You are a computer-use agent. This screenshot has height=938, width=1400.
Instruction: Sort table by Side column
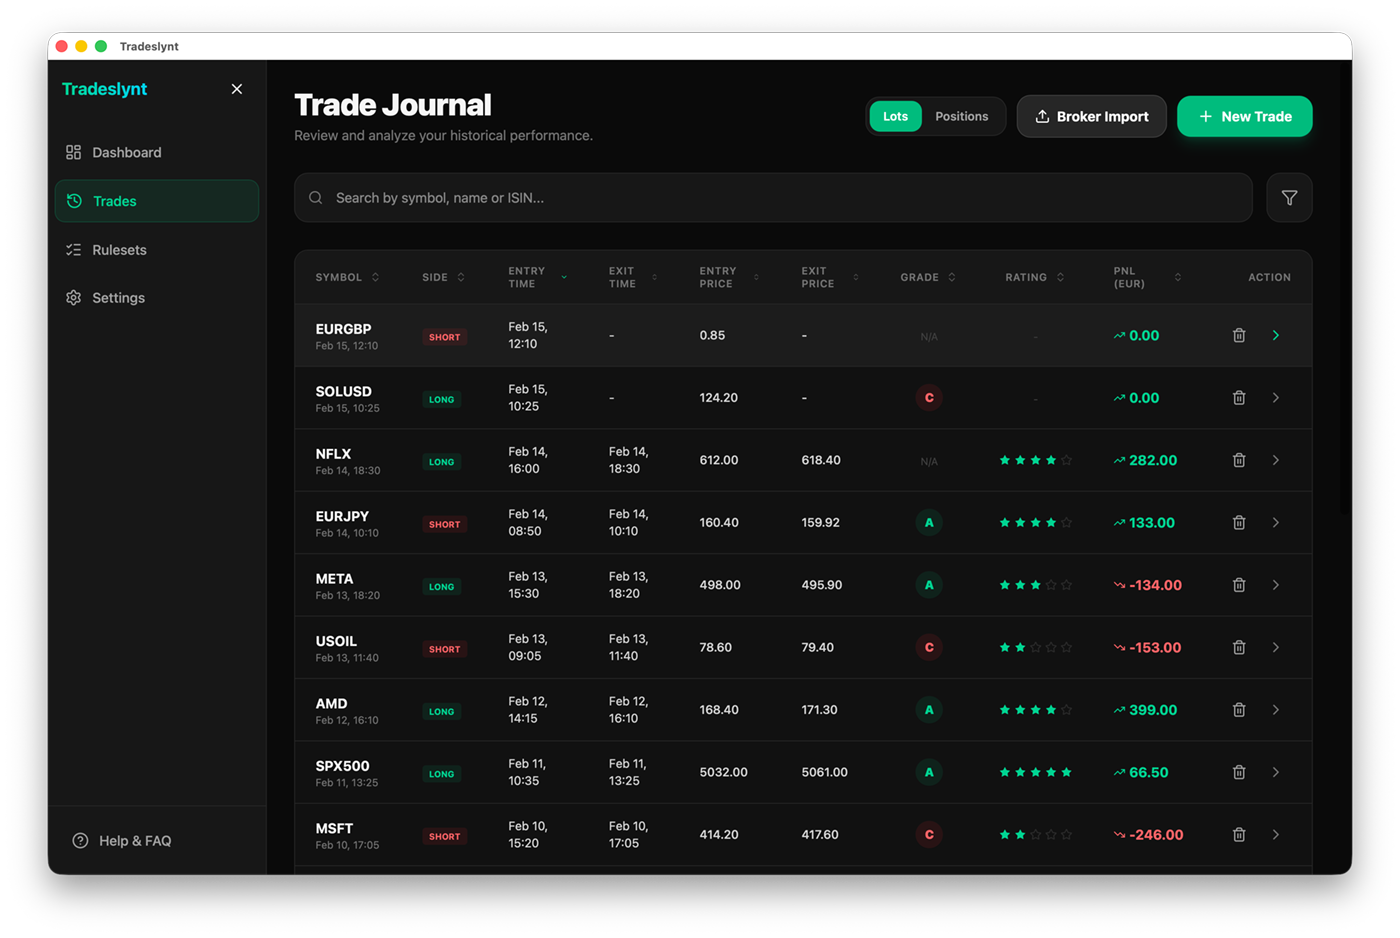[x=443, y=277]
